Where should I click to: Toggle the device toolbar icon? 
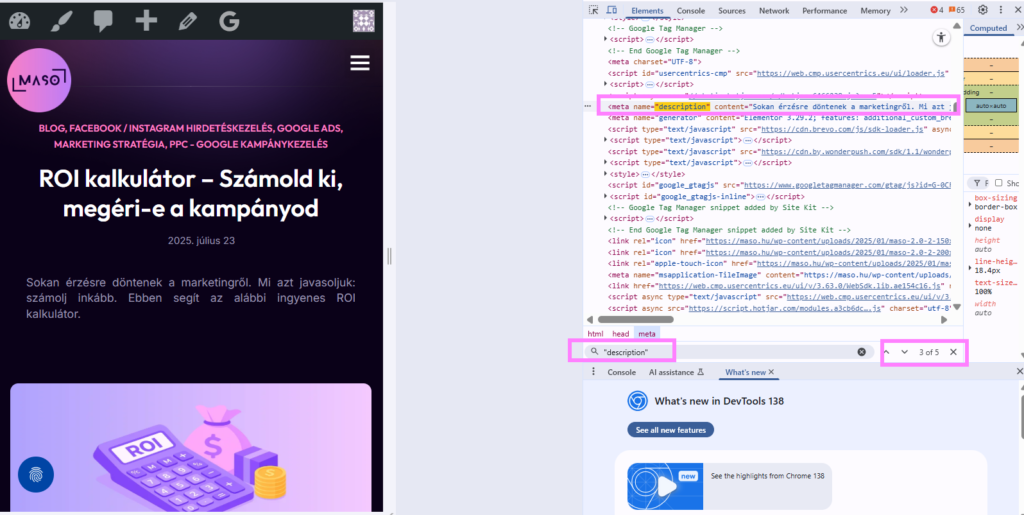[x=612, y=10]
